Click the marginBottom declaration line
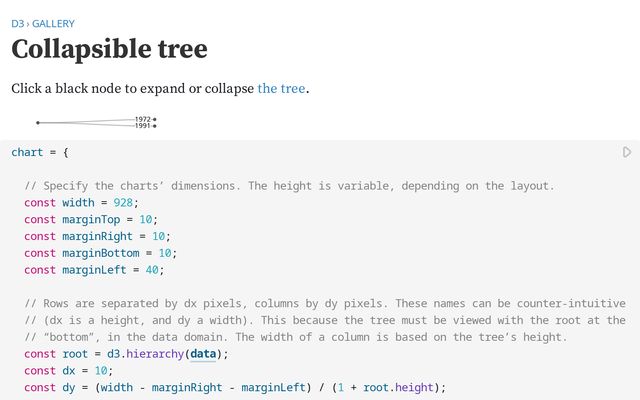The height and width of the screenshot is (400, 640). coord(100,253)
